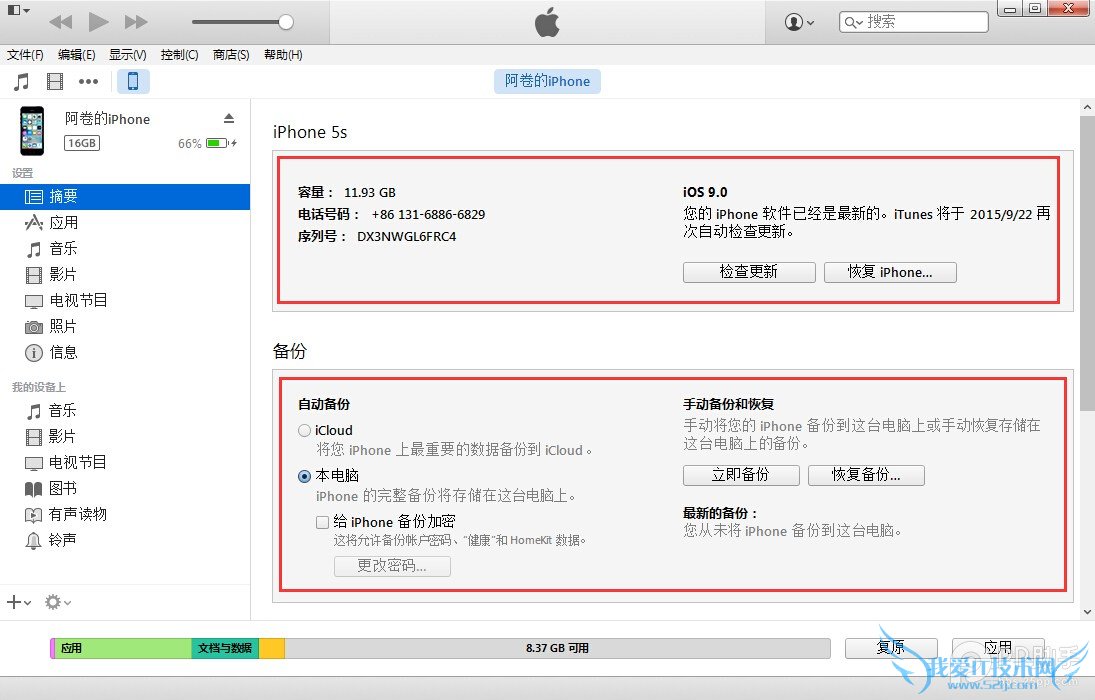Adjust the volume slider knob
Viewport: 1095px width, 700px height.
point(286,22)
